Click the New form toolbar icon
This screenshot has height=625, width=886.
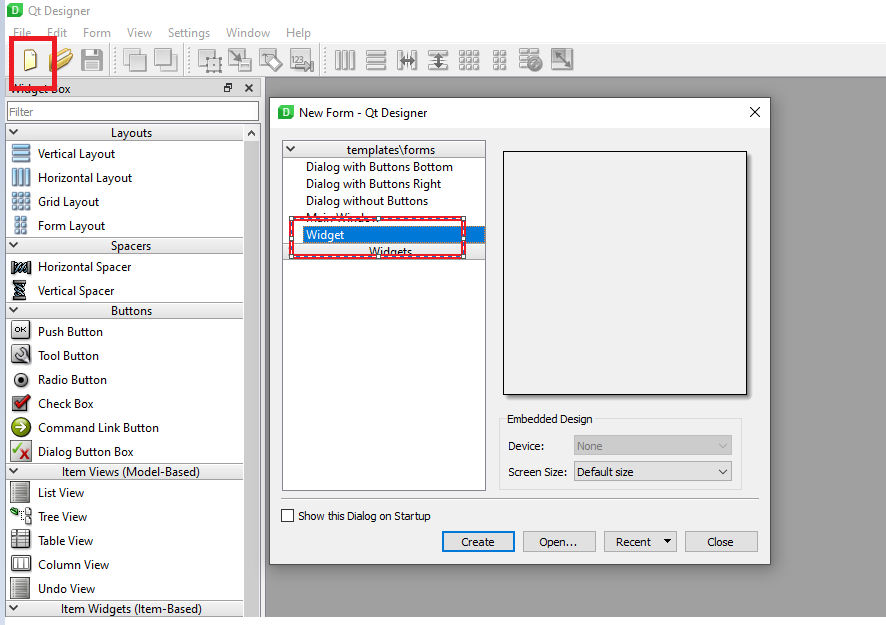pos(30,59)
